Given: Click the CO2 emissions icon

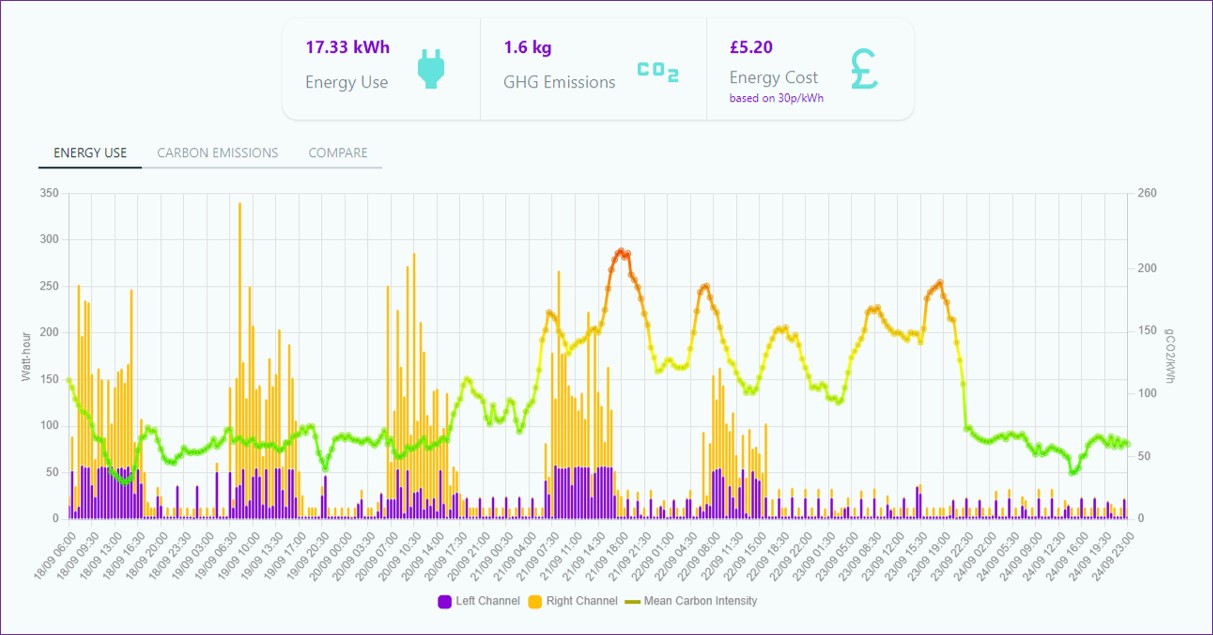Looking at the screenshot, I should point(658,72).
